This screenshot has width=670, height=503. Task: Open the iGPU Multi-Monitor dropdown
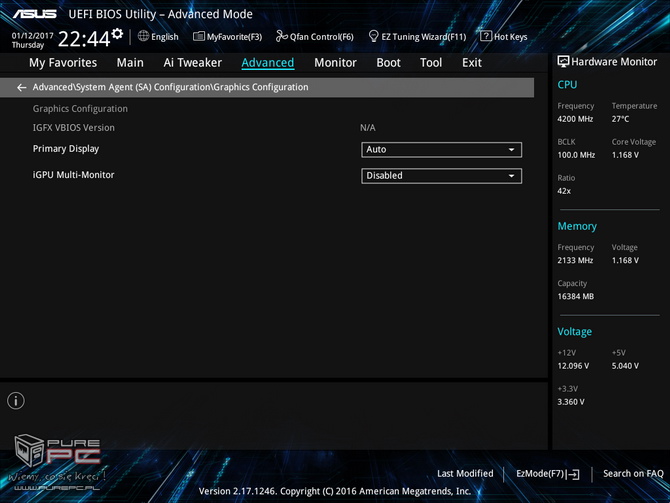[441, 176]
